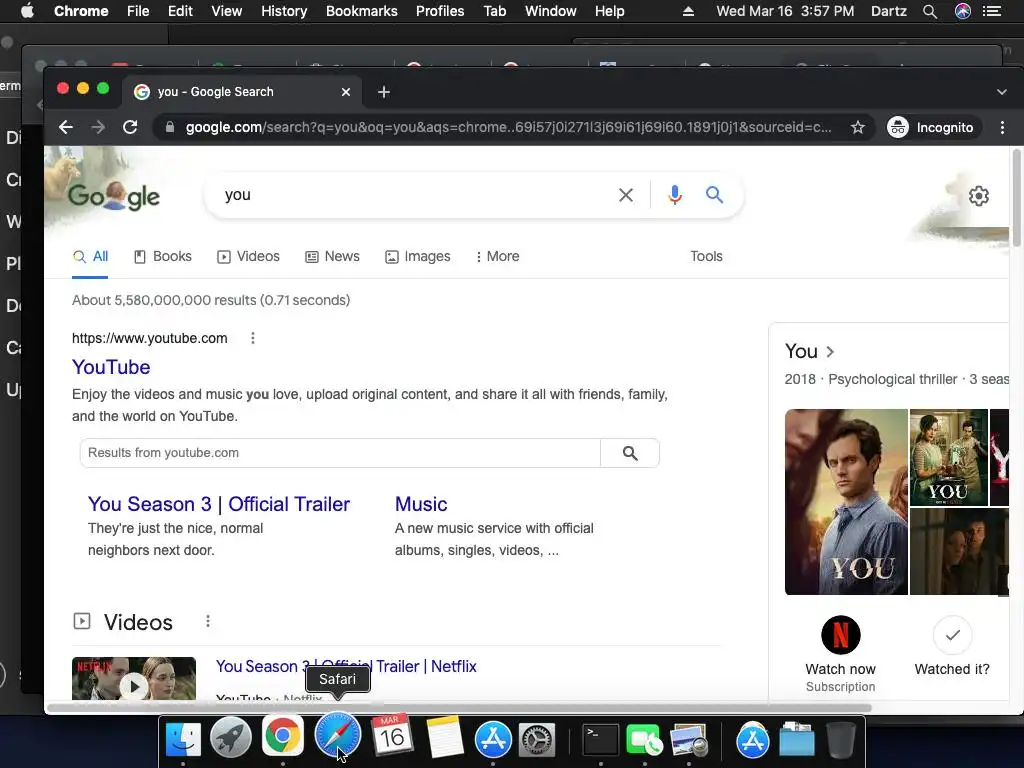Open options dots beside youtube.com URL

[x=253, y=338]
